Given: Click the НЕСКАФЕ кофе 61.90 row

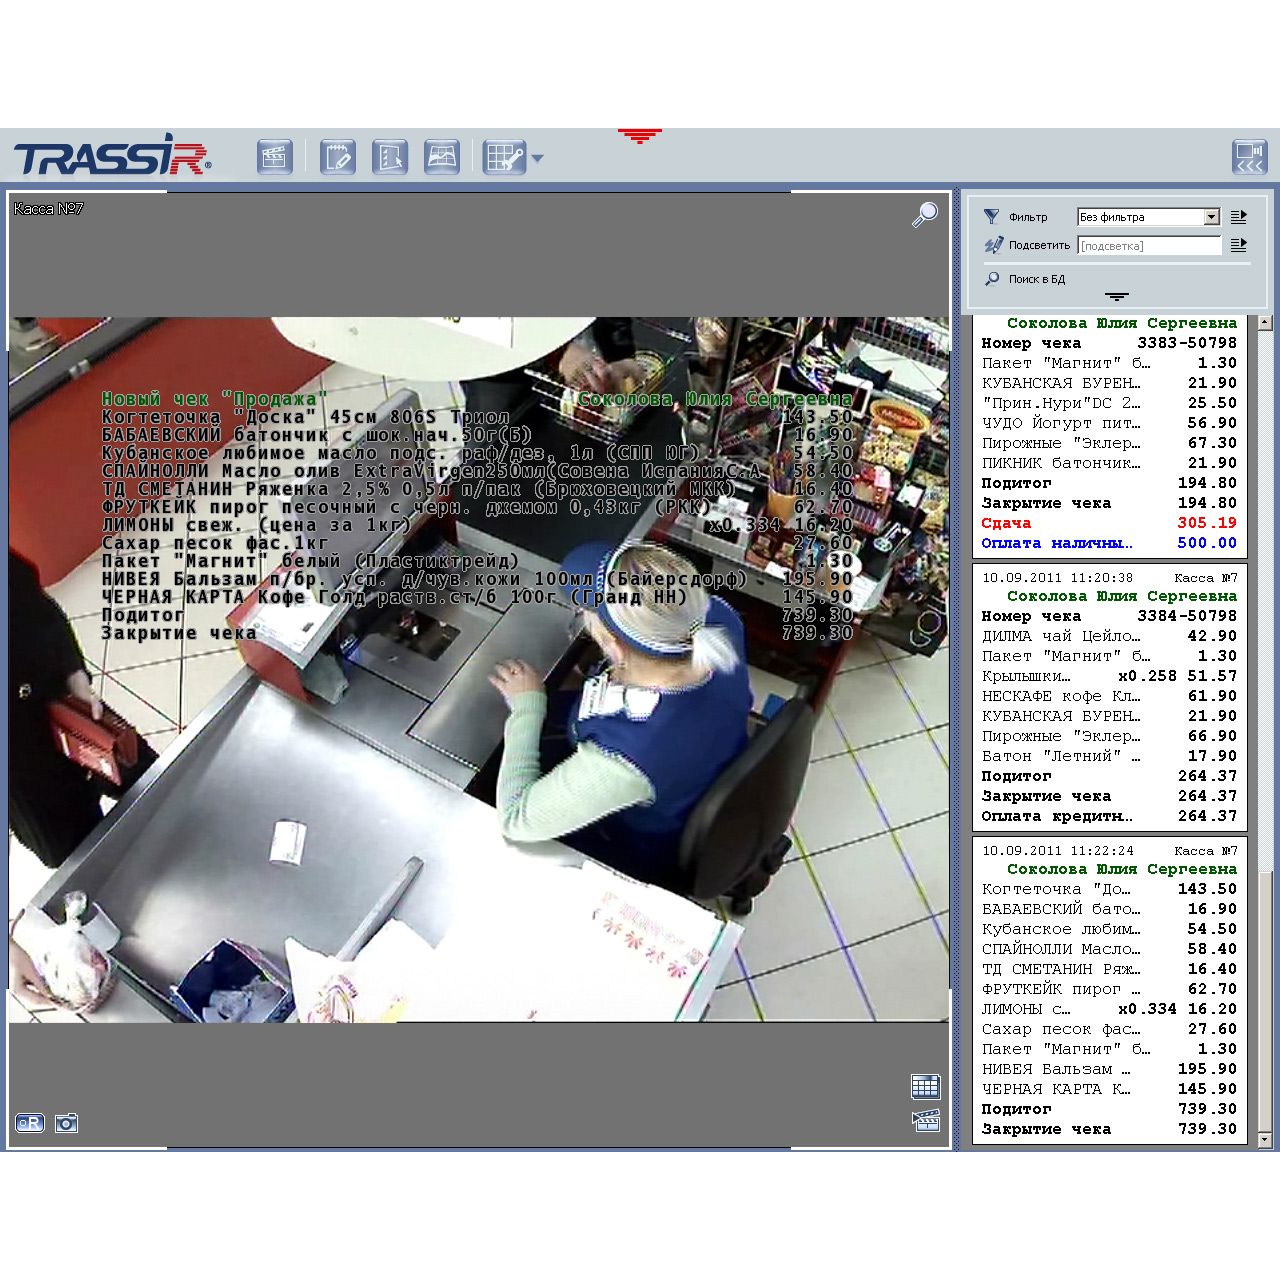Looking at the screenshot, I should tap(1109, 696).
